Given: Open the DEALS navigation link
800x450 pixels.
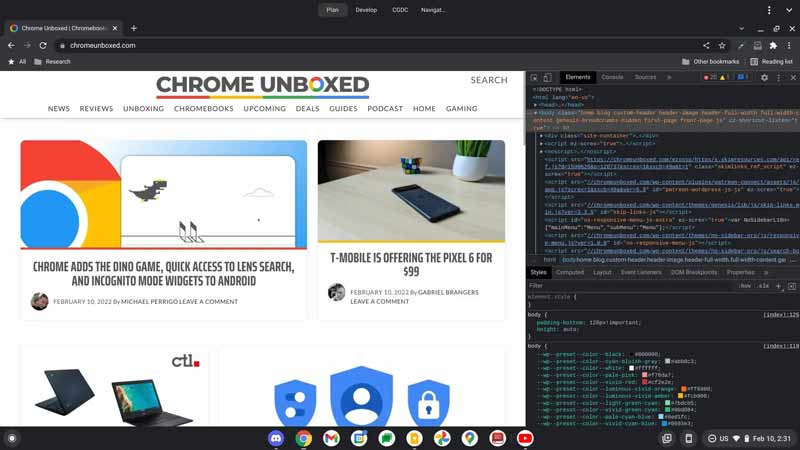Looking at the screenshot, I should point(308,109).
